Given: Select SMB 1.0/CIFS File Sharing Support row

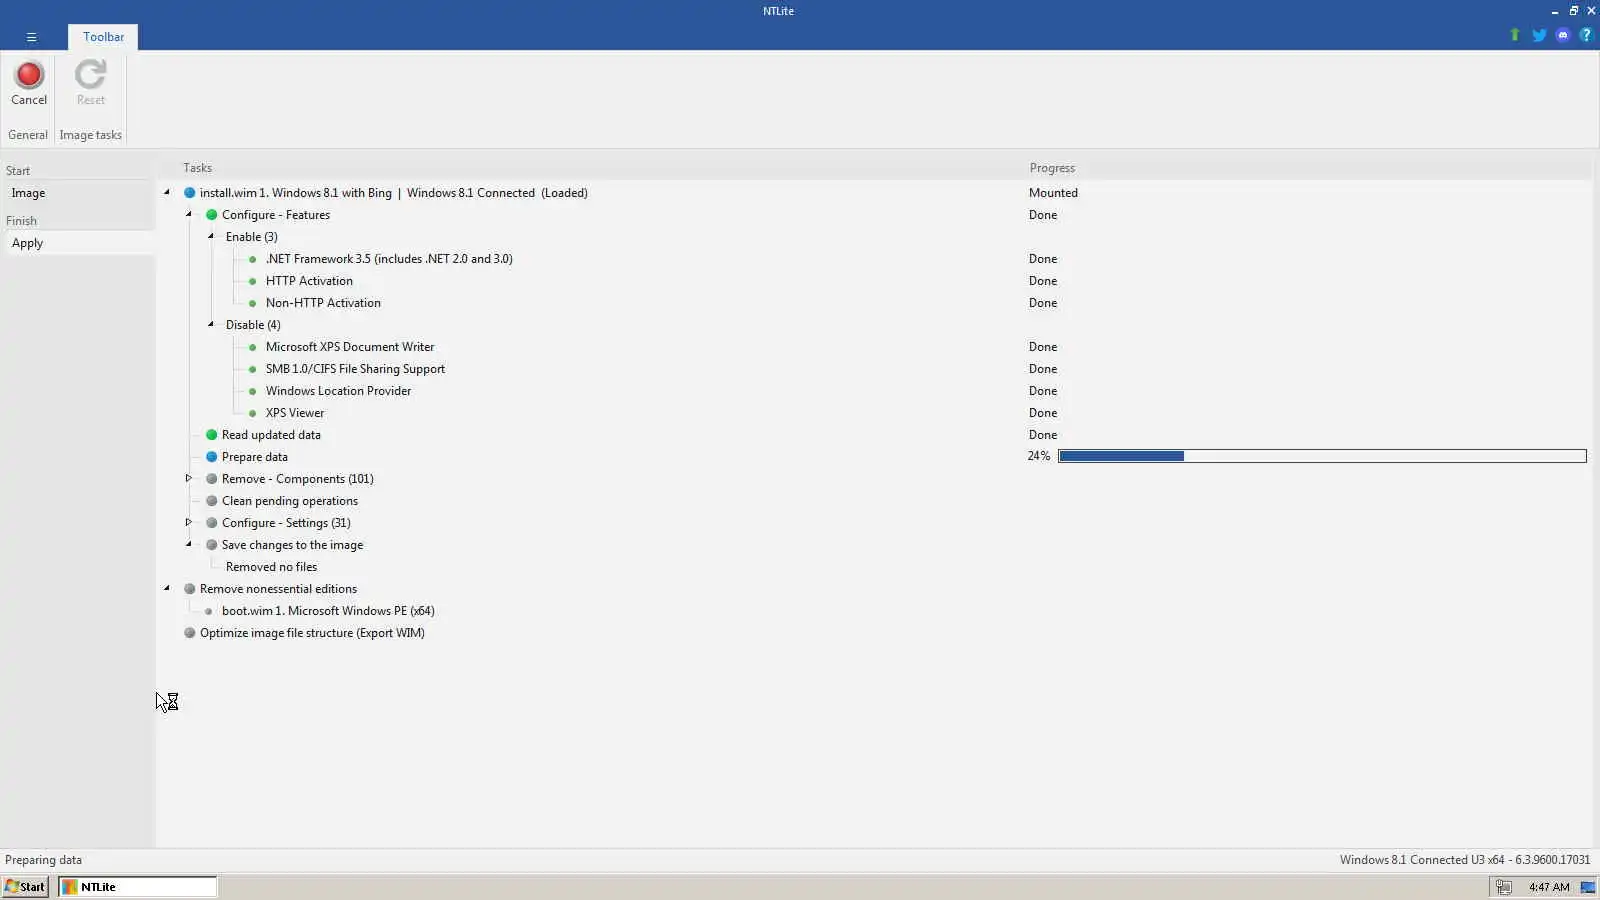Looking at the screenshot, I should click(x=355, y=369).
